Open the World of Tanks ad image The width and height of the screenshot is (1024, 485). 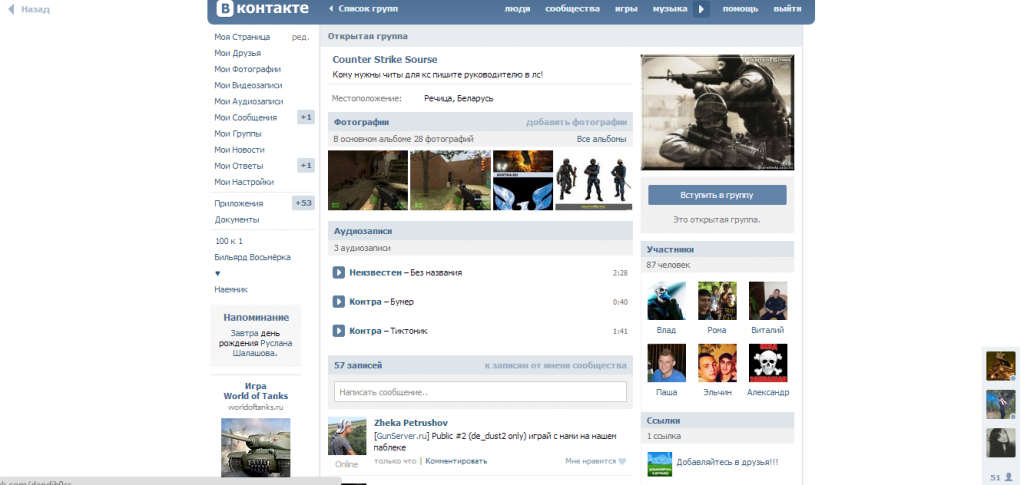click(254, 445)
